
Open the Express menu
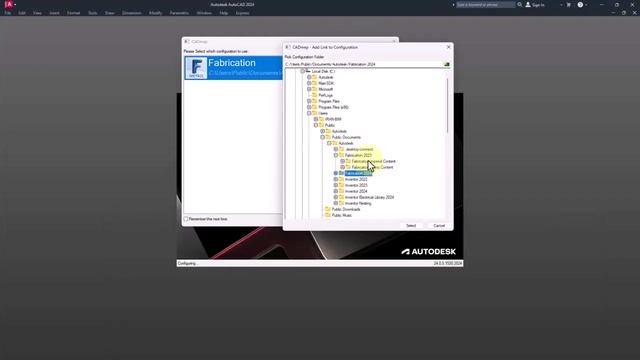pyautogui.click(x=242, y=13)
